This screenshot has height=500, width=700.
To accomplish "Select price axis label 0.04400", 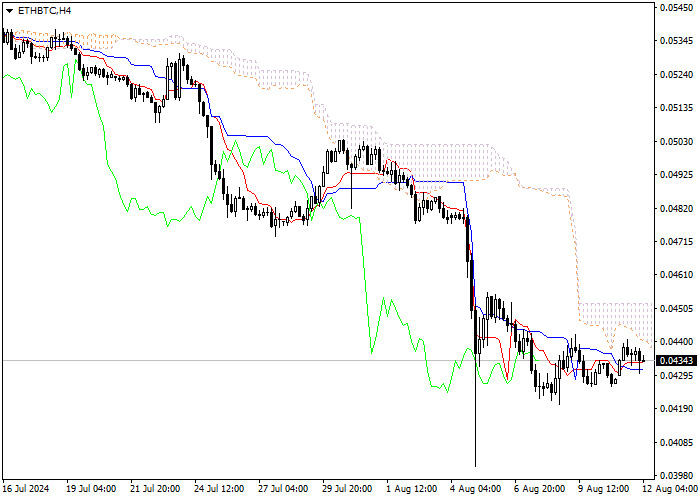I will point(676,342).
